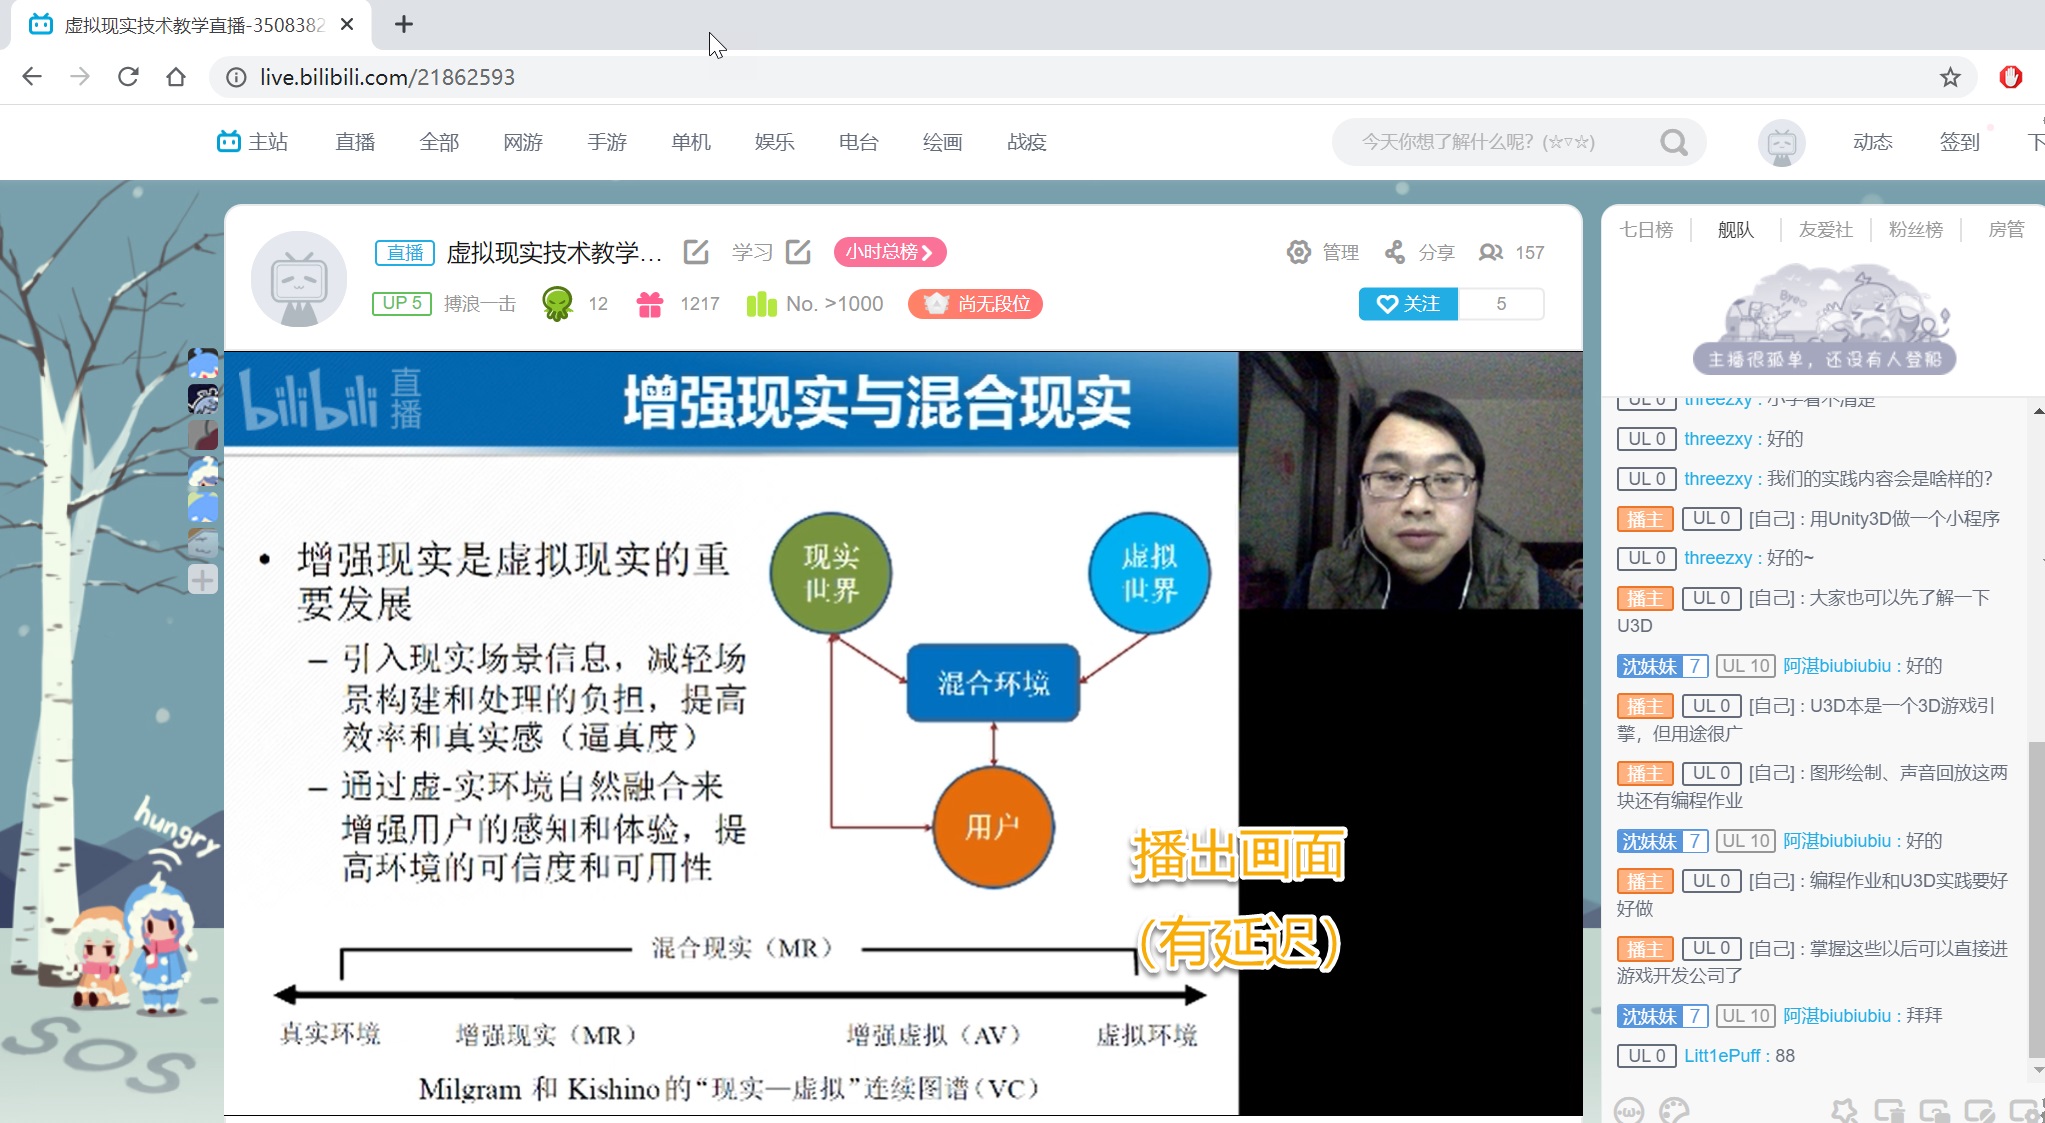2045x1123 pixels.
Task: Click the share icon
Action: 1395,252
